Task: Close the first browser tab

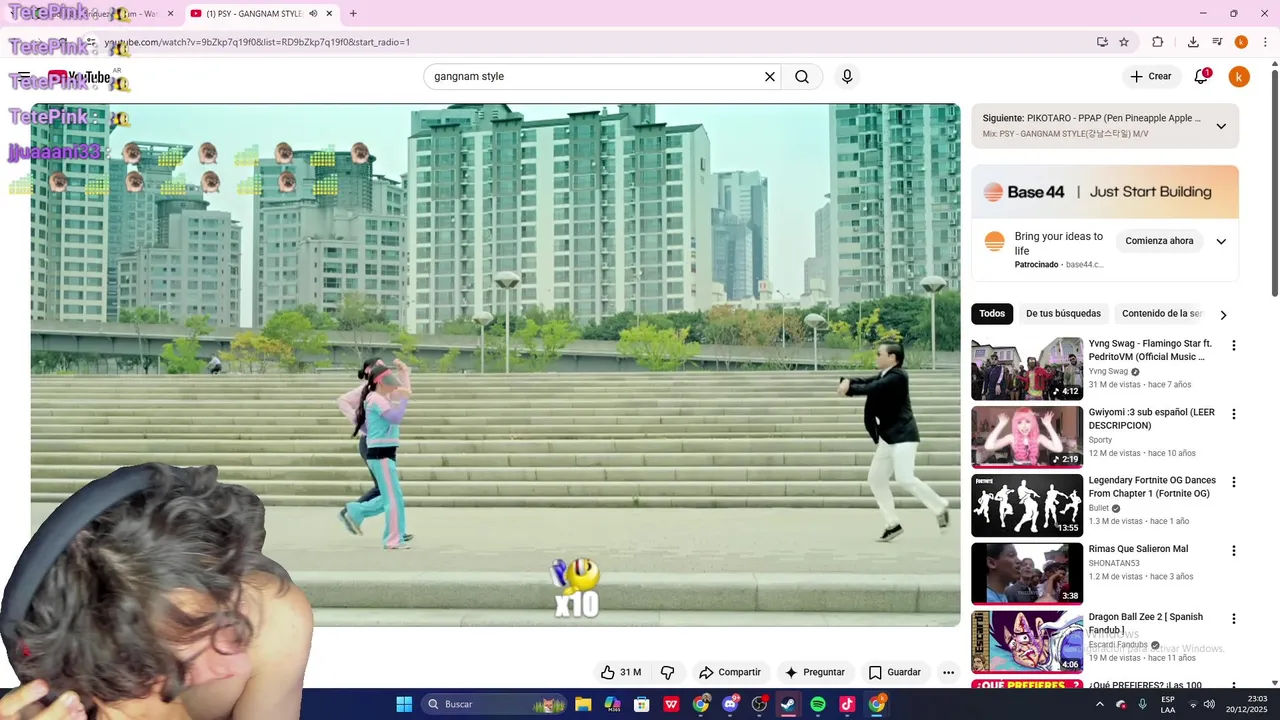Action: [170, 14]
